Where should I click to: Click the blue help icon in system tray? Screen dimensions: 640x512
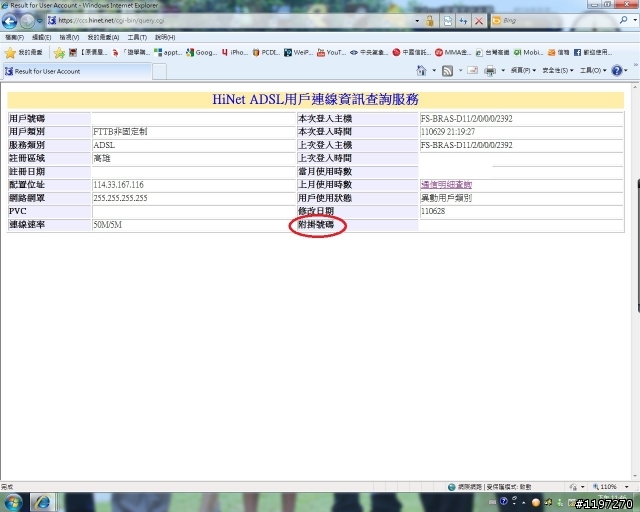pyautogui.click(x=504, y=501)
